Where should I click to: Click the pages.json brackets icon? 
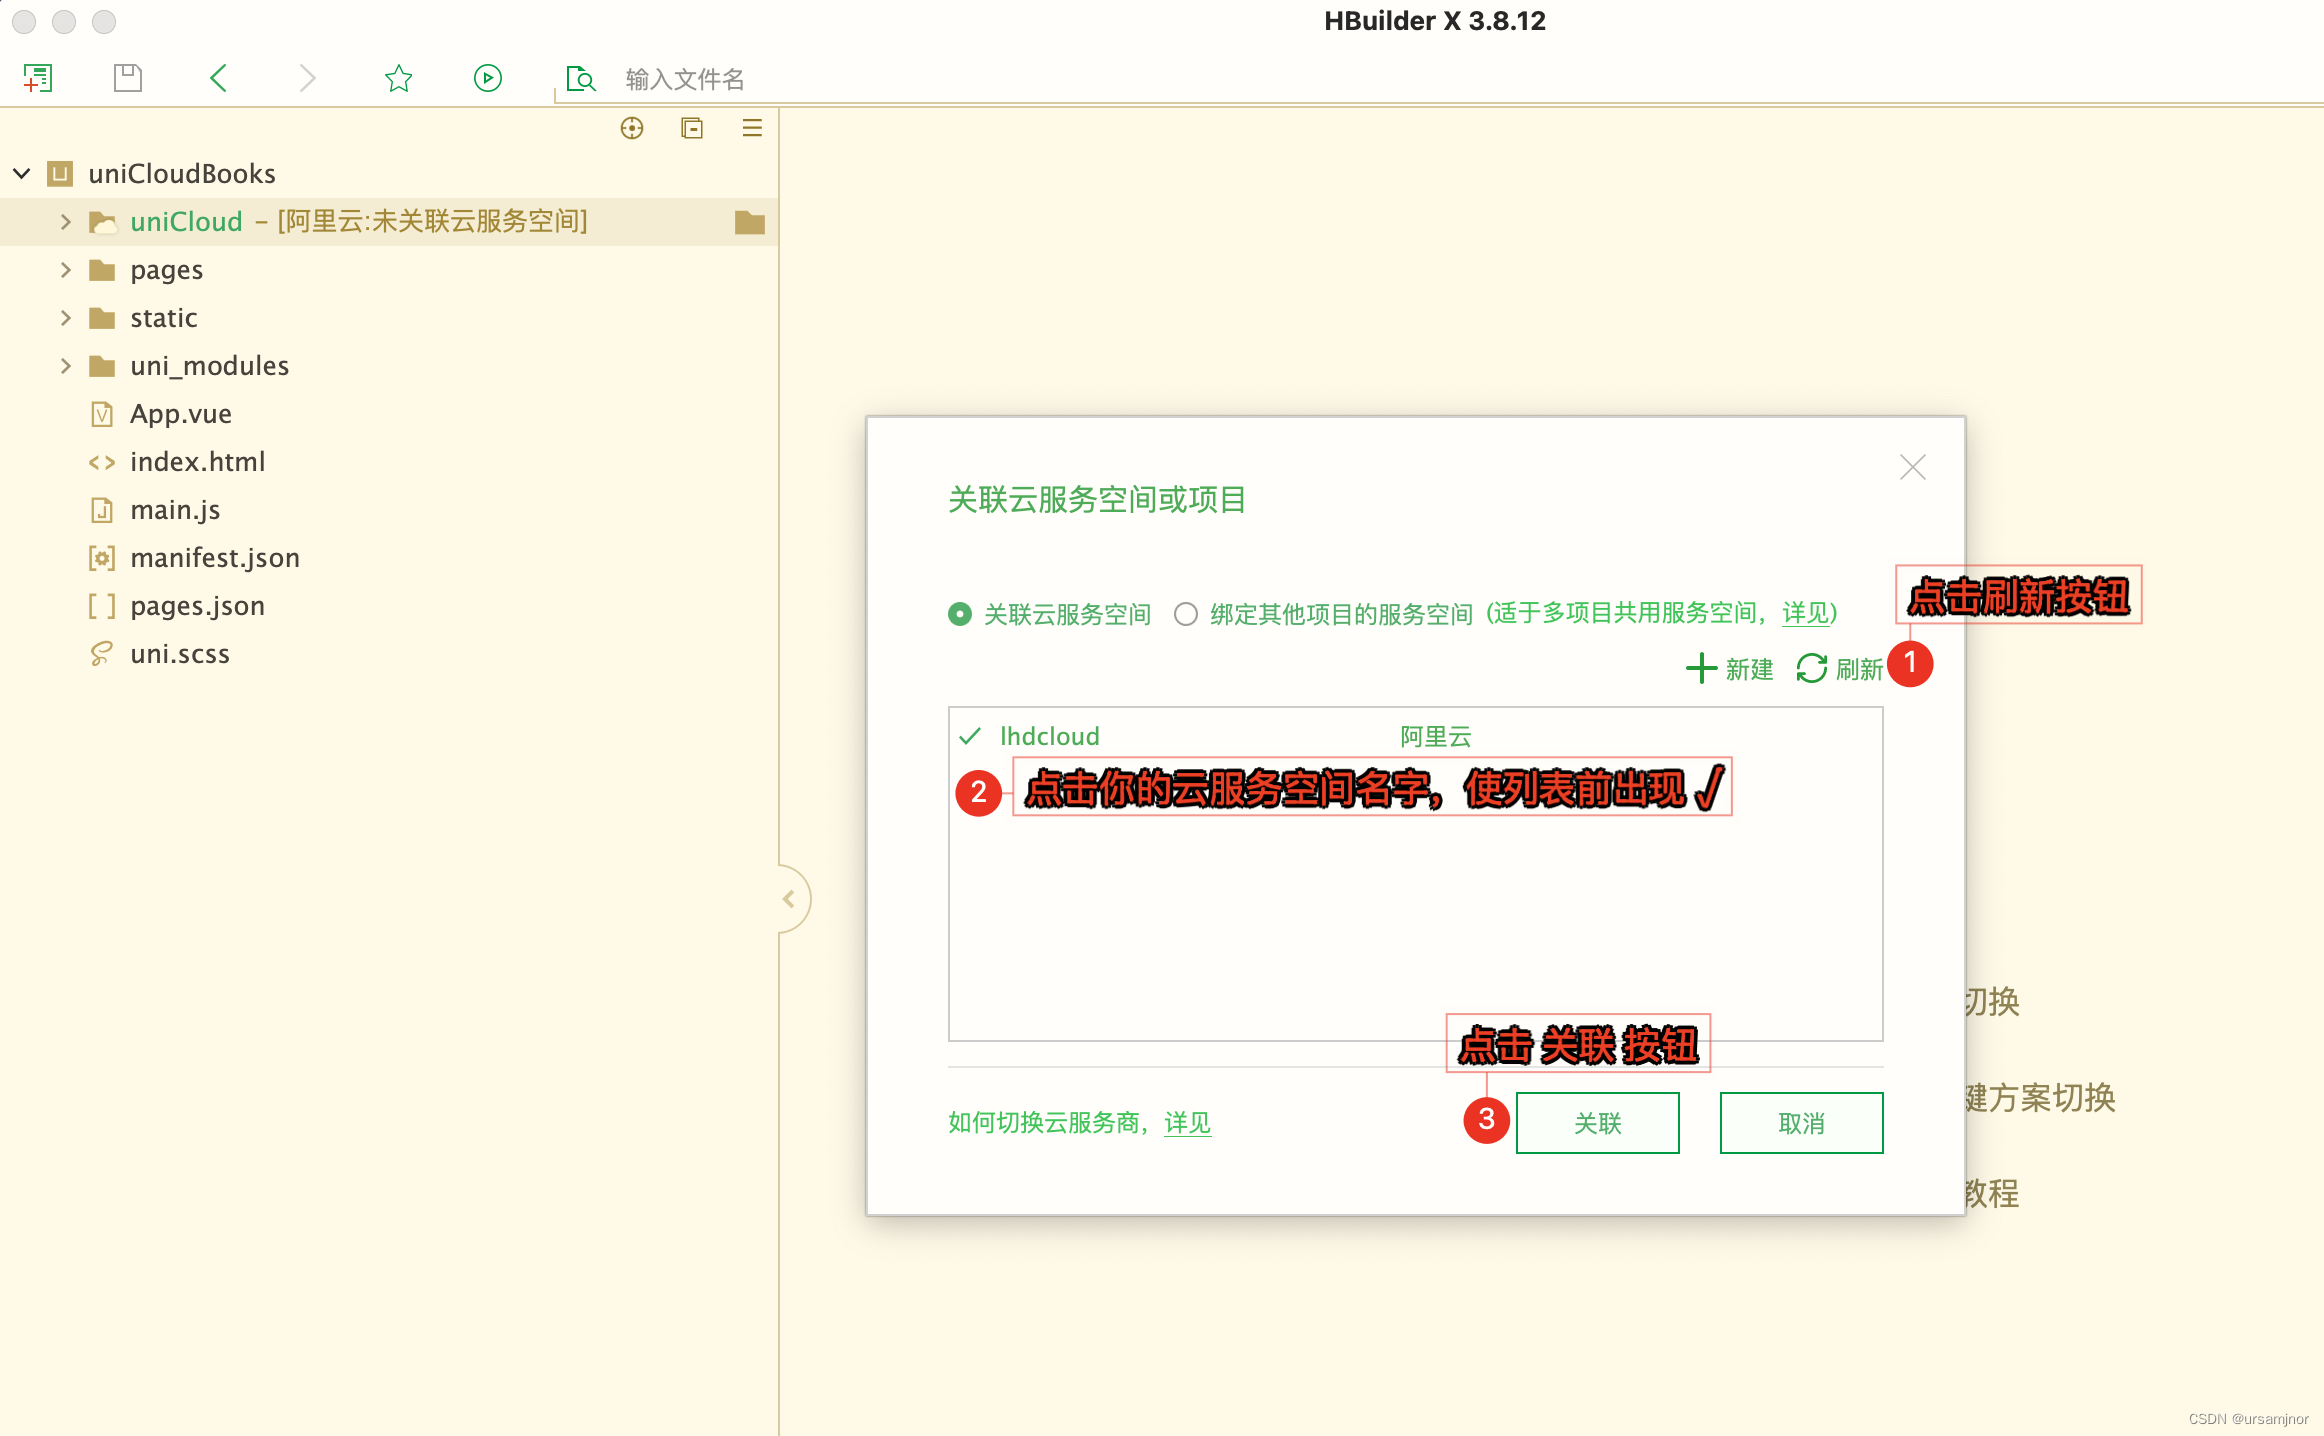[x=102, y=606]
